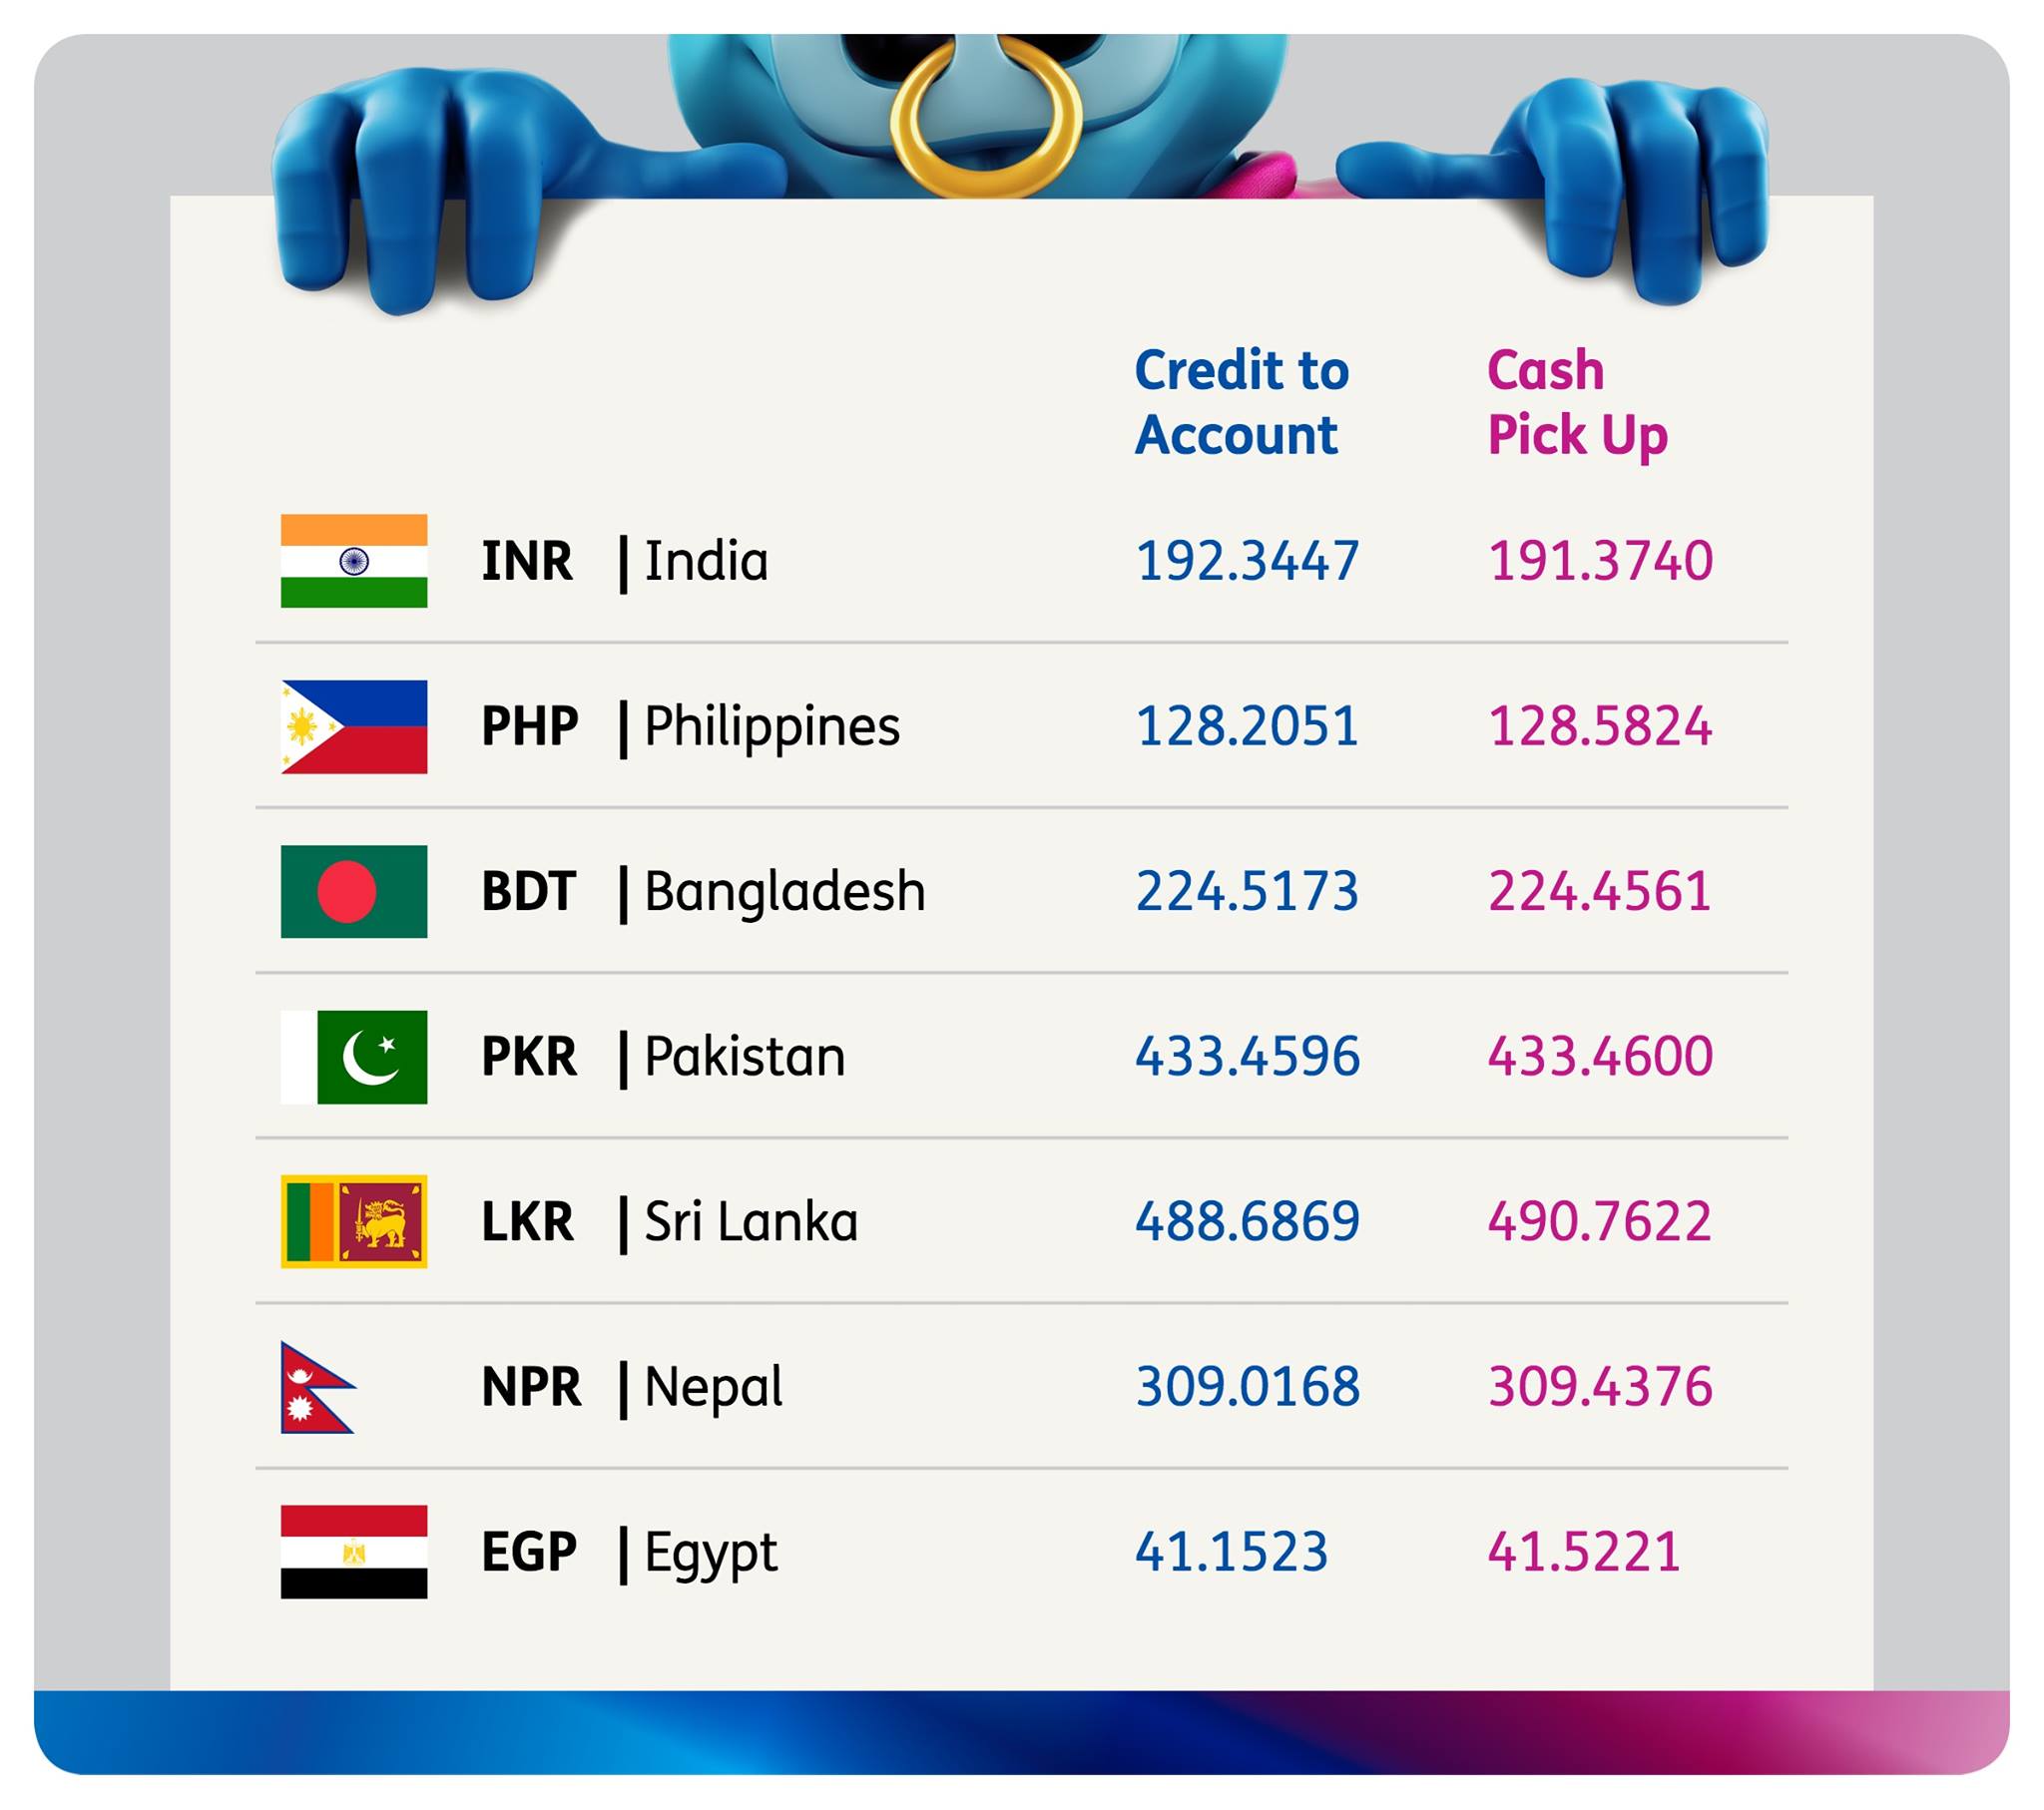
Task: Select Egypt credit rate 41.1523
Action: tap(1232, 1552)
